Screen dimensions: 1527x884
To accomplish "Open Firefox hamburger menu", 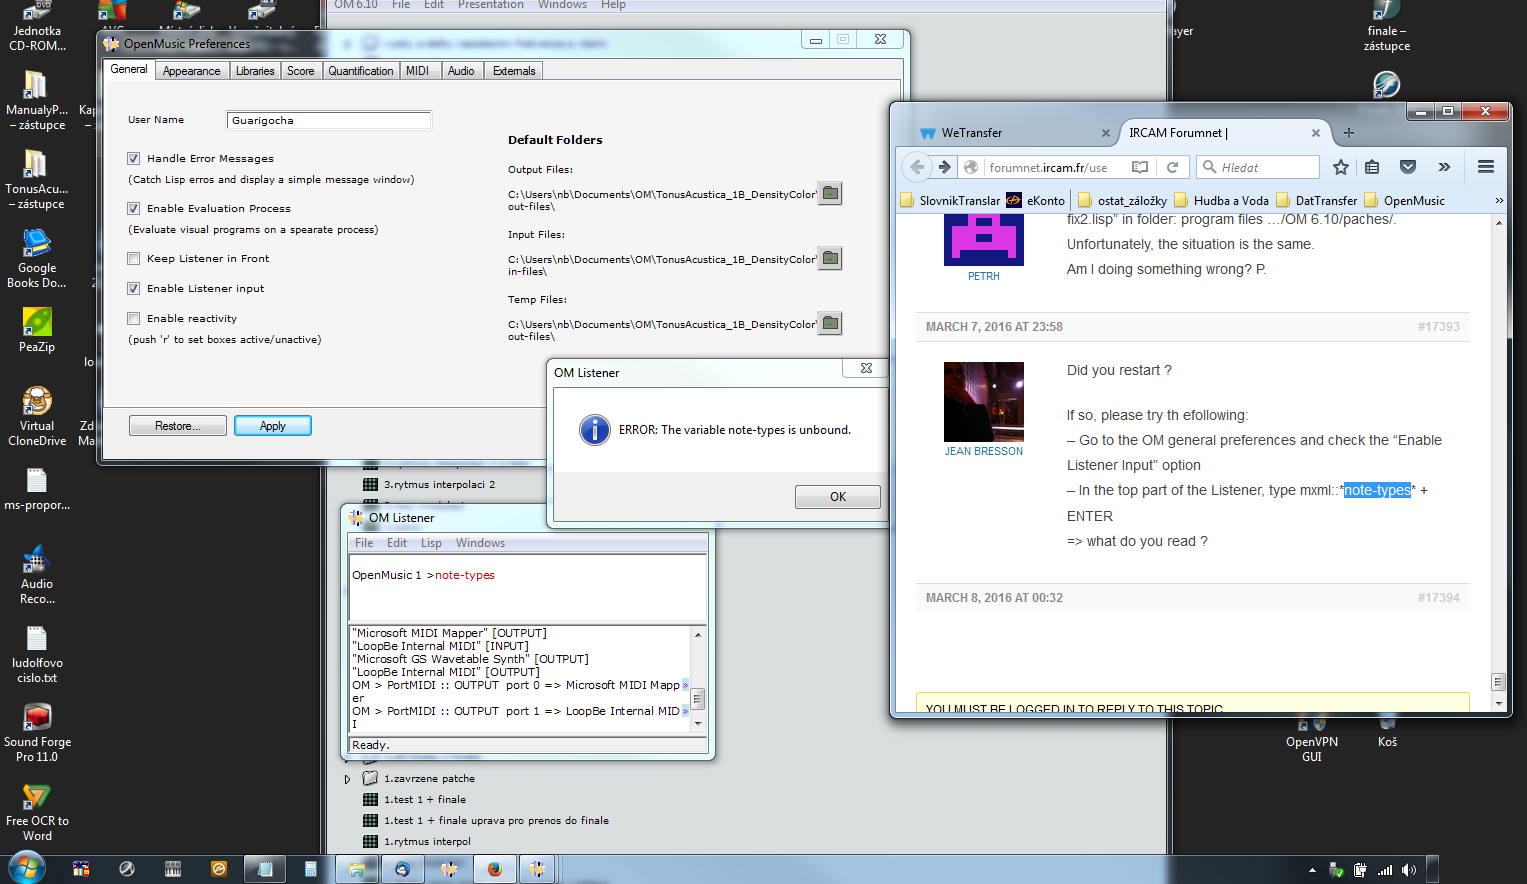I will pyautogui.click(x=1486, y=167).
